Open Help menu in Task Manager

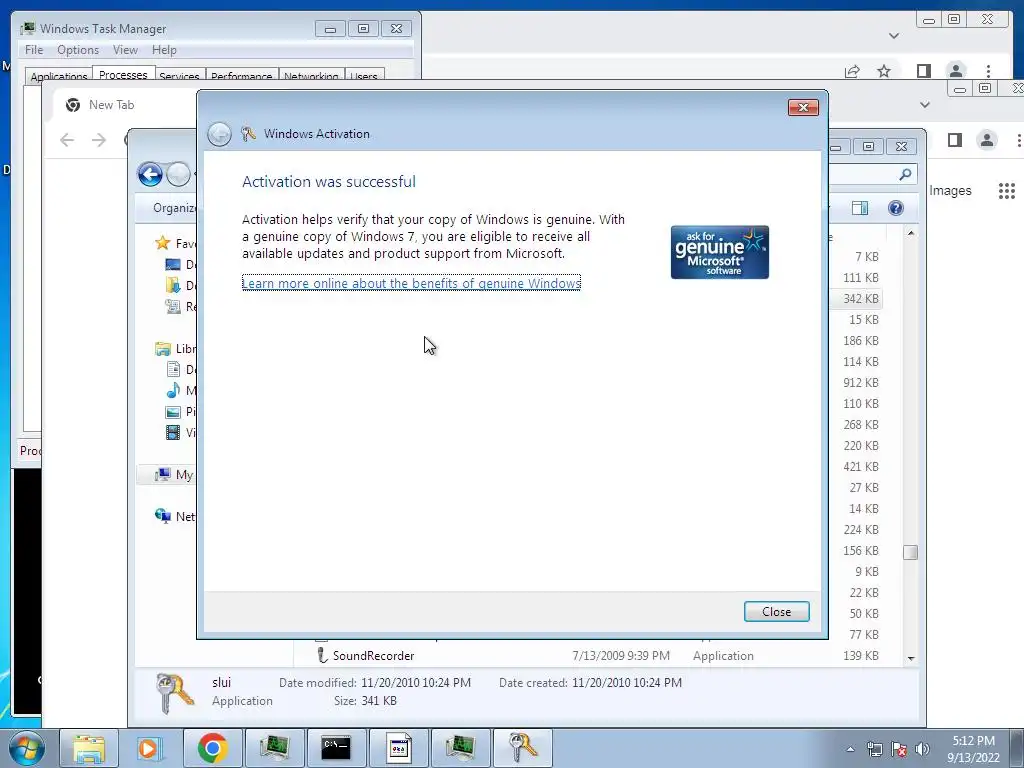[x=164, y=50]
